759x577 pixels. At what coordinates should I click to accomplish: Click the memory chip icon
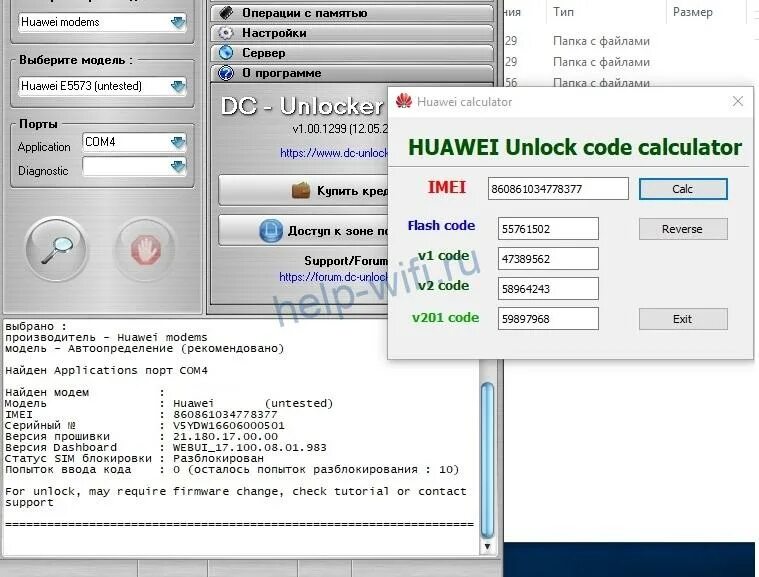(x=226, y=13)
